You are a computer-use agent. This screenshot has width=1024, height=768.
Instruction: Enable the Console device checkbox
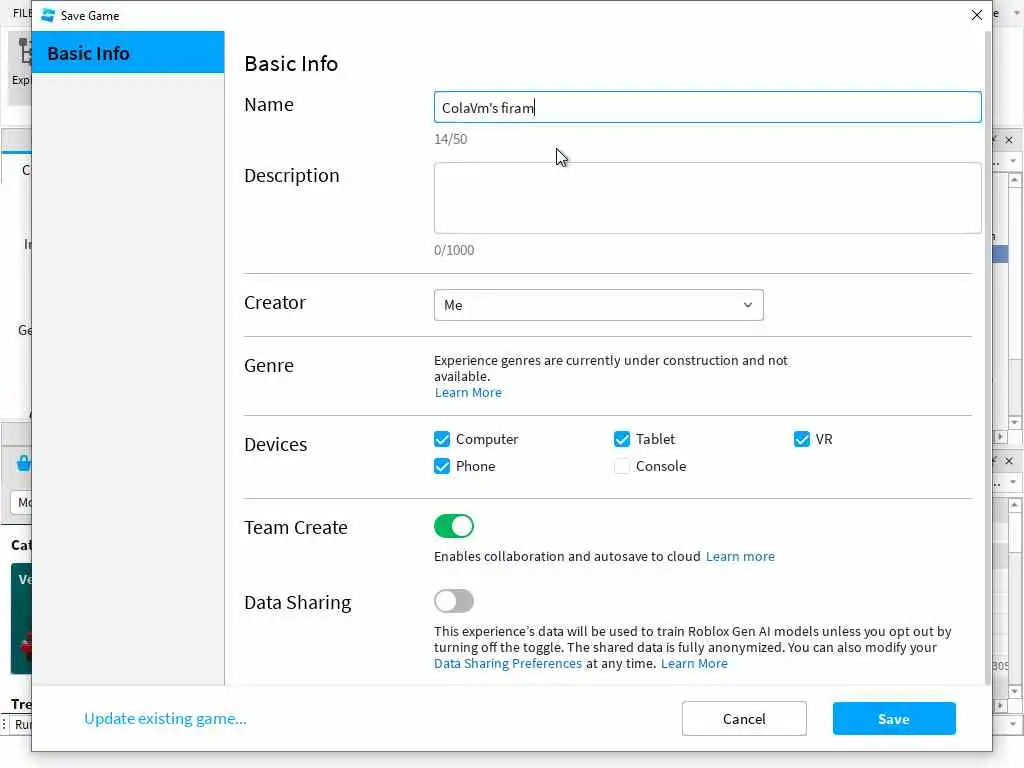pos(622,466)
